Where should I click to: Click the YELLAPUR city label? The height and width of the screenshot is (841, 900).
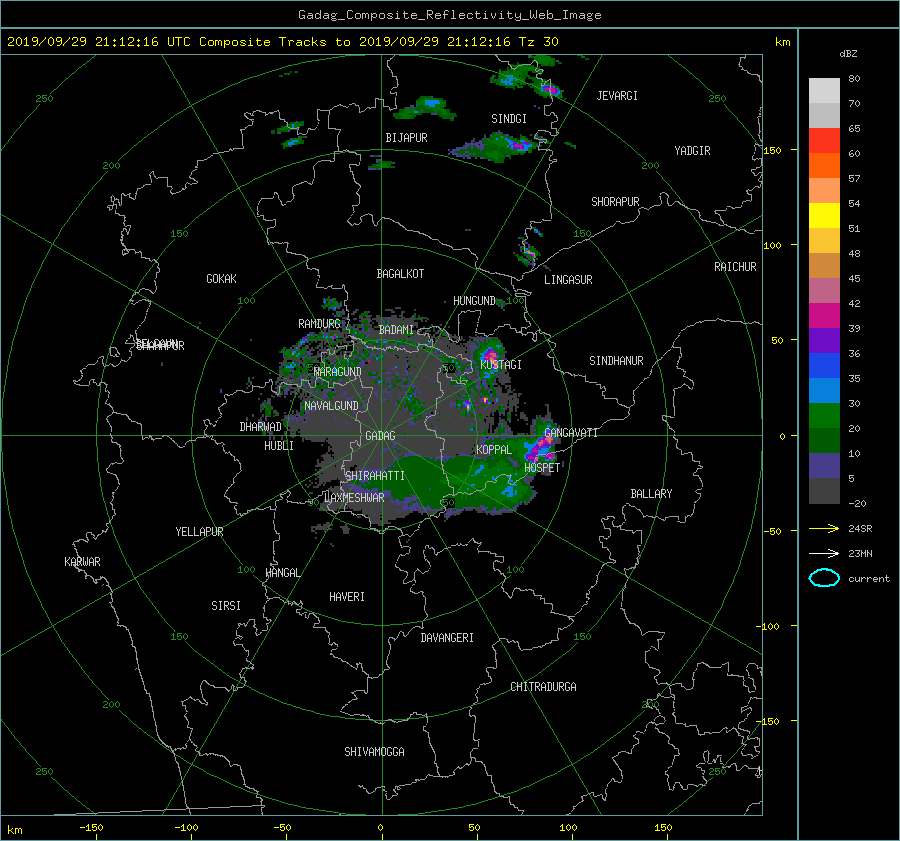pos(199,532)
